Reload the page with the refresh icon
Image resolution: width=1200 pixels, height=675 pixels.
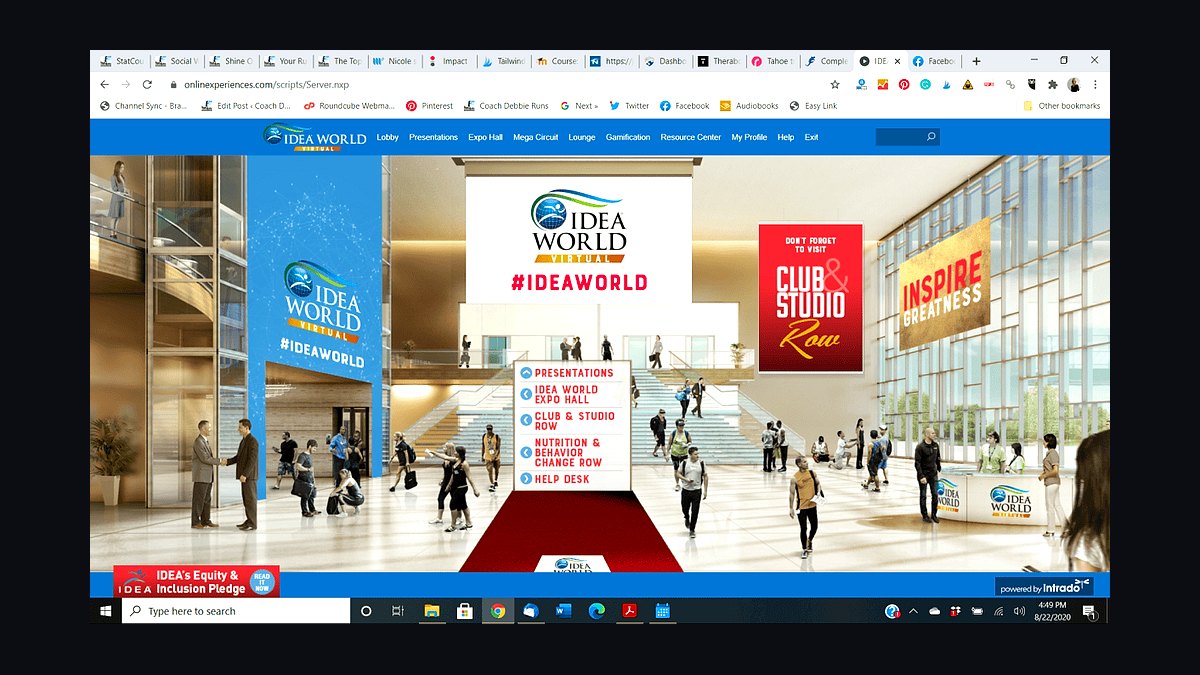coord(147,85)
